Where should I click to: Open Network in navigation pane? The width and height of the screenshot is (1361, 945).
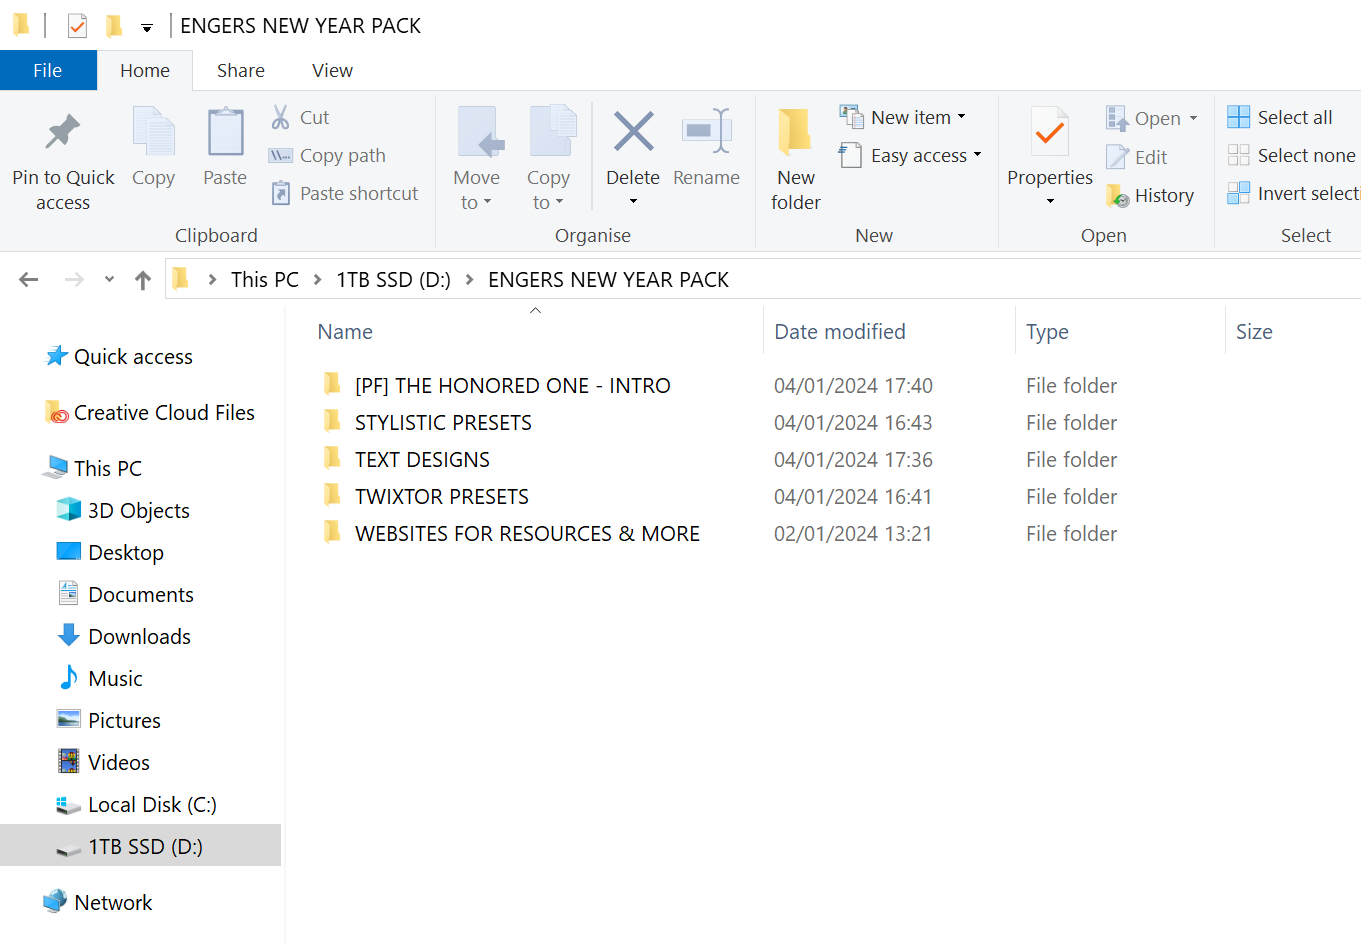pos(113,903)
